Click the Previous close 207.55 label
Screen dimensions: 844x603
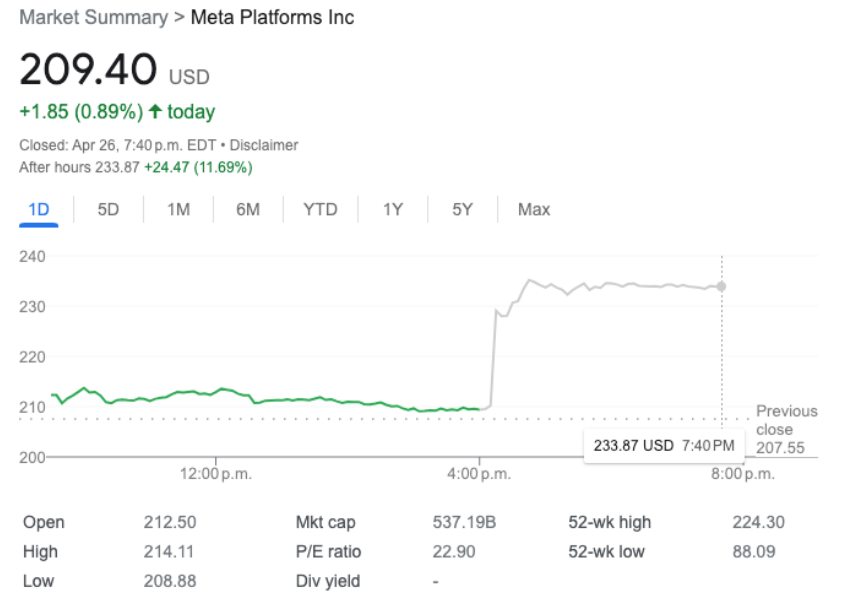[x=785, y=430]
